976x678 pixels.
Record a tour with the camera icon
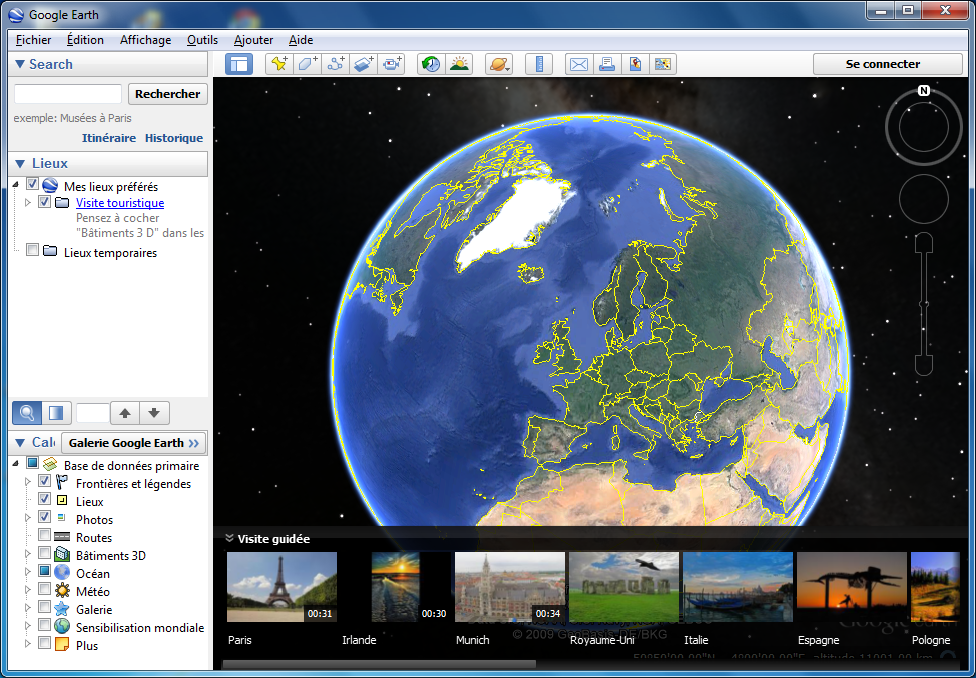pyautogui.click(x=392, y=64)
